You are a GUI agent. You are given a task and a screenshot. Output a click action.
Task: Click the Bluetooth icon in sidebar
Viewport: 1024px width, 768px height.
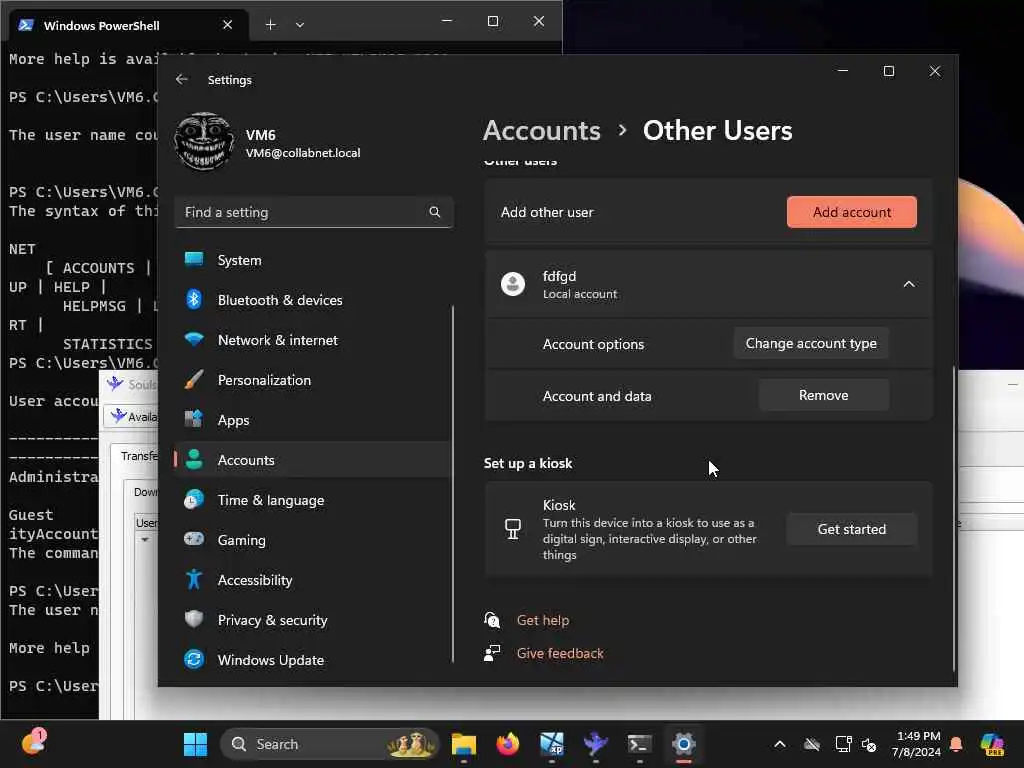tap(194, 299)
